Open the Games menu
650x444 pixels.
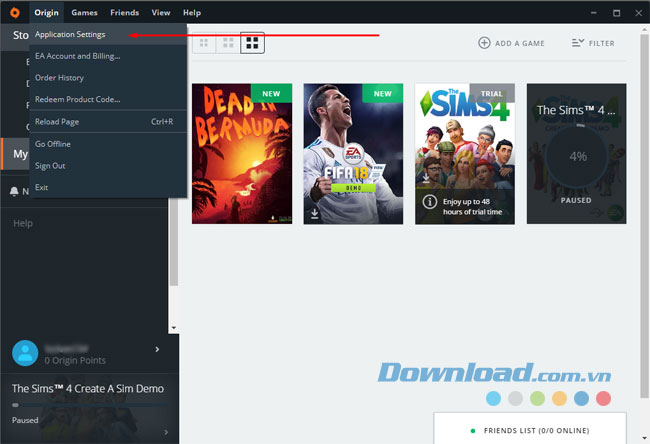pyautogui.click(x=84, y=12)
